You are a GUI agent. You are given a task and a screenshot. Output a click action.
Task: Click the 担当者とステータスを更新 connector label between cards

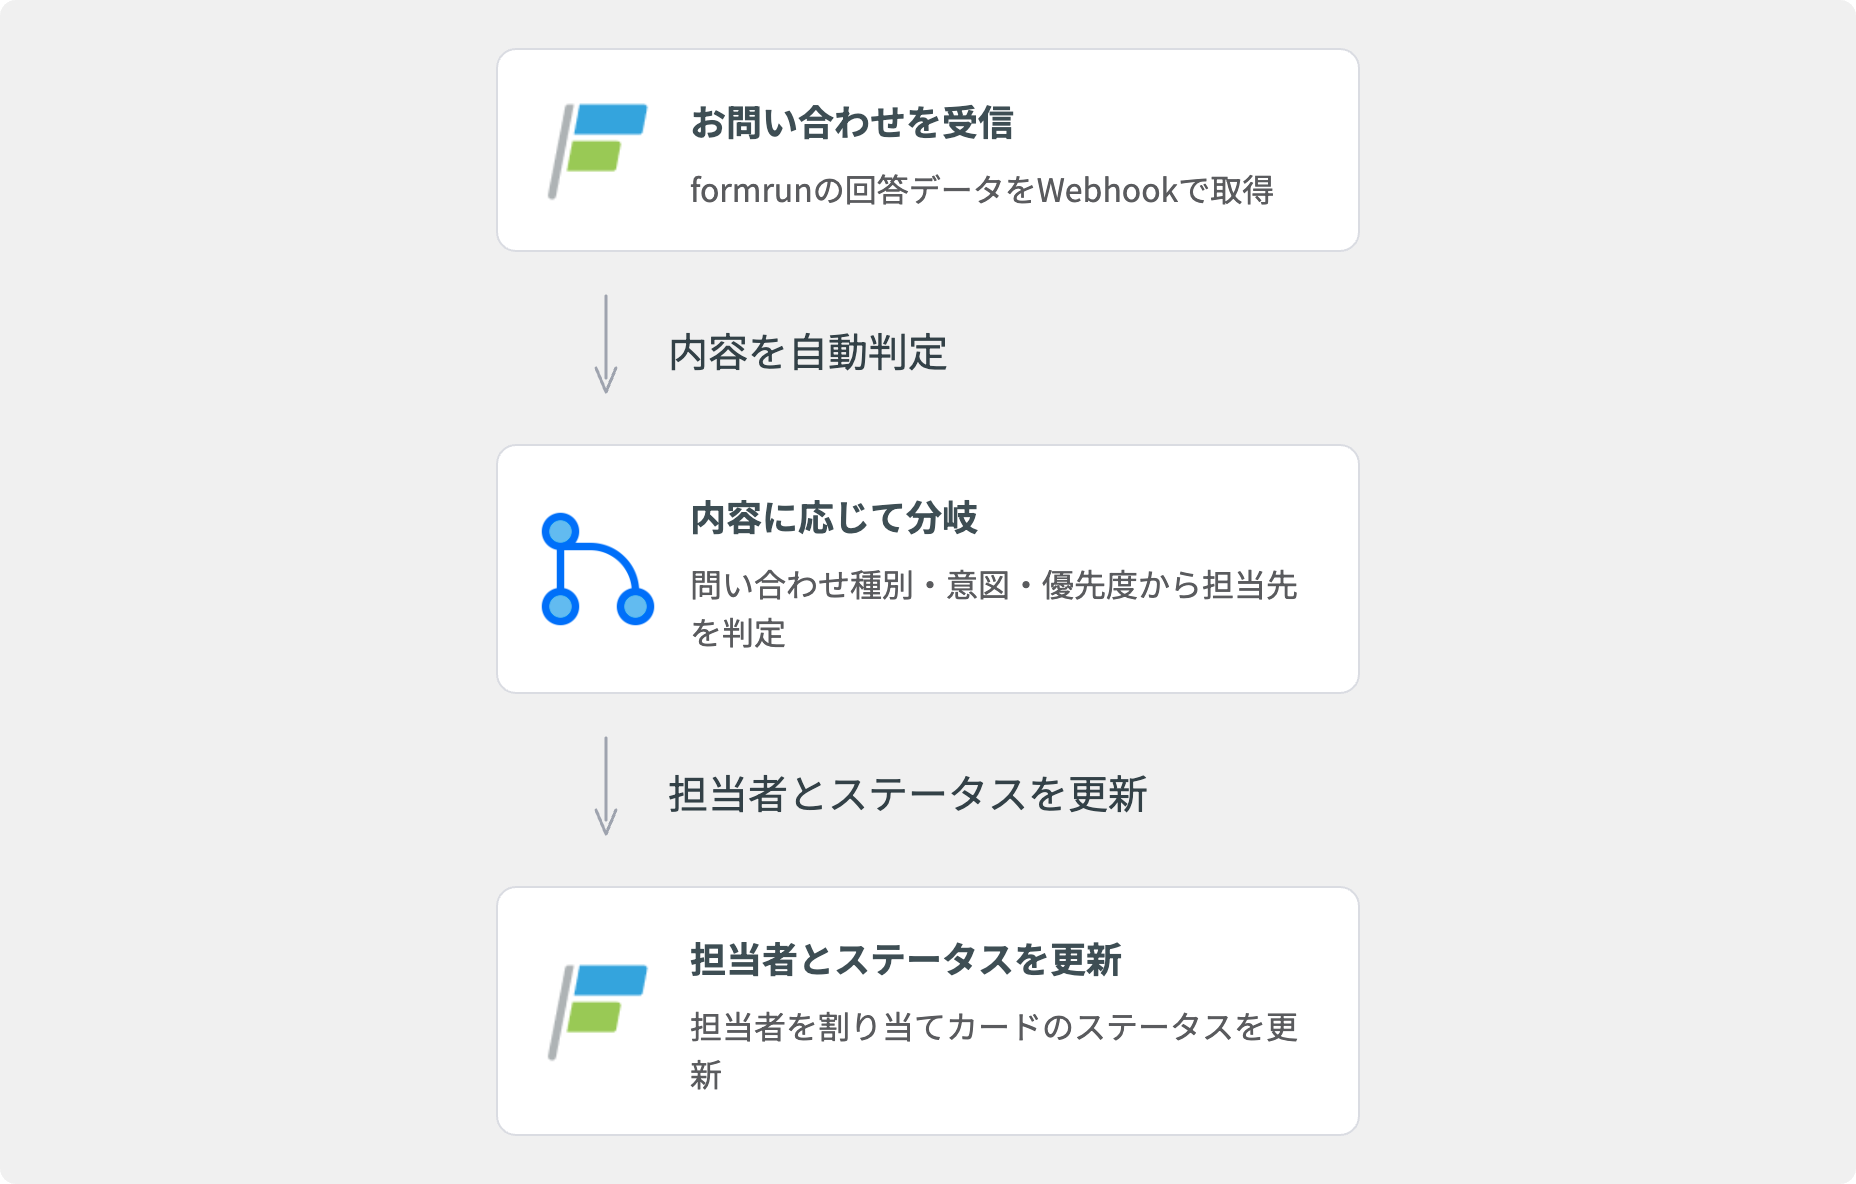pos(908,794)
